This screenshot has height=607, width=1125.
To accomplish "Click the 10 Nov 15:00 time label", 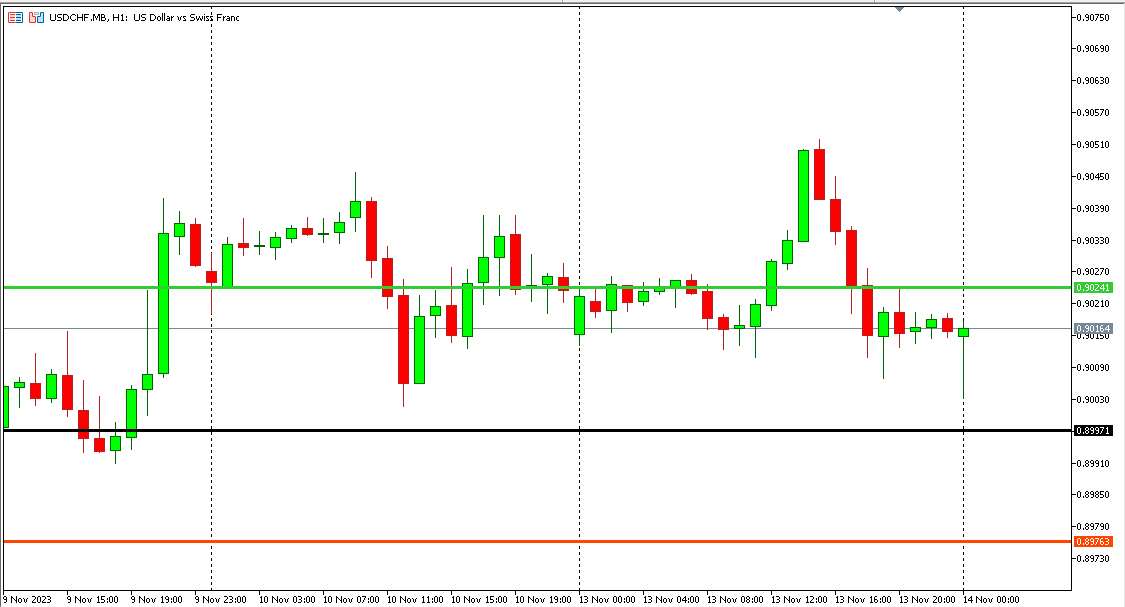I will point(479,600).
